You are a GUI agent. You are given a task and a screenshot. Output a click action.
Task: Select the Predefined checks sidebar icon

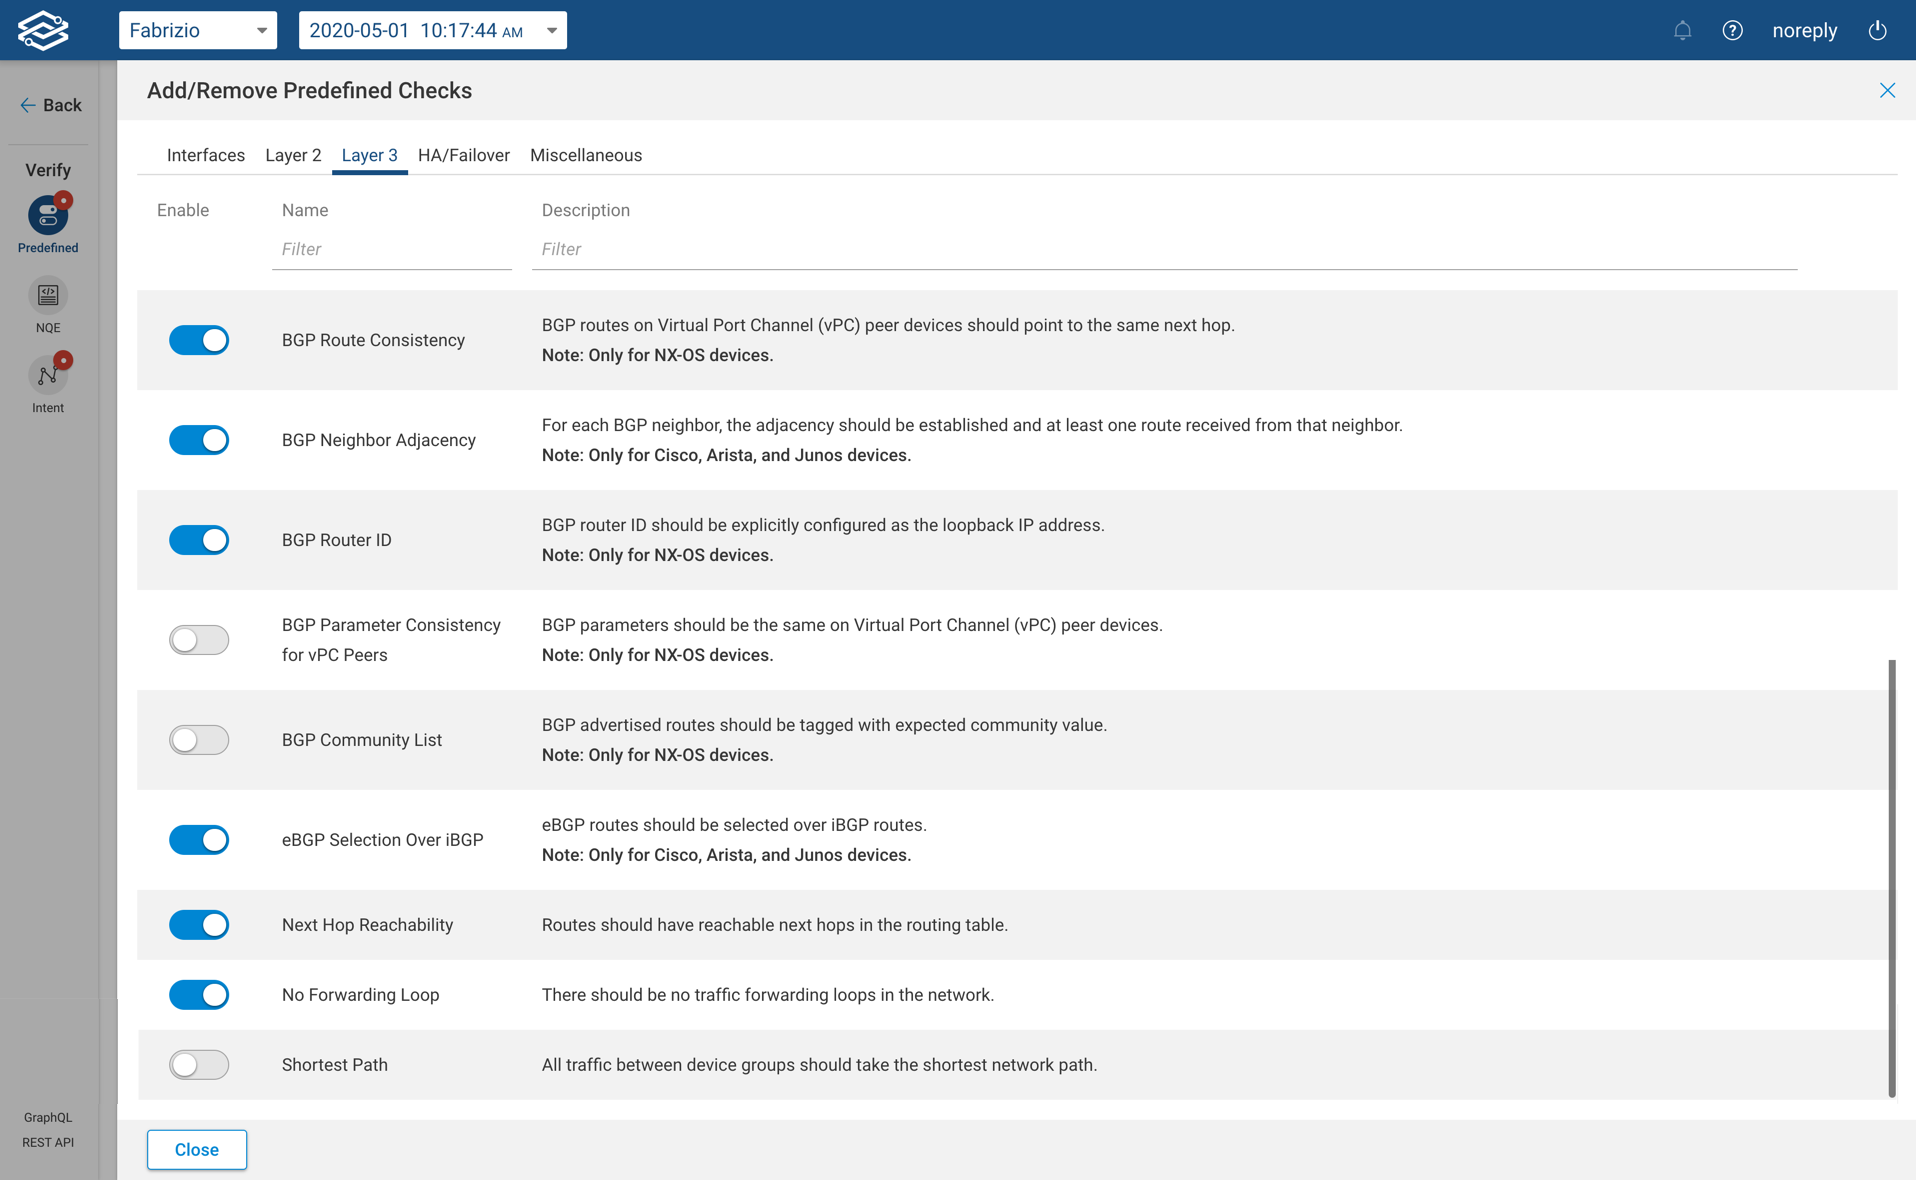pyautogui.click(x=48, y=217)
